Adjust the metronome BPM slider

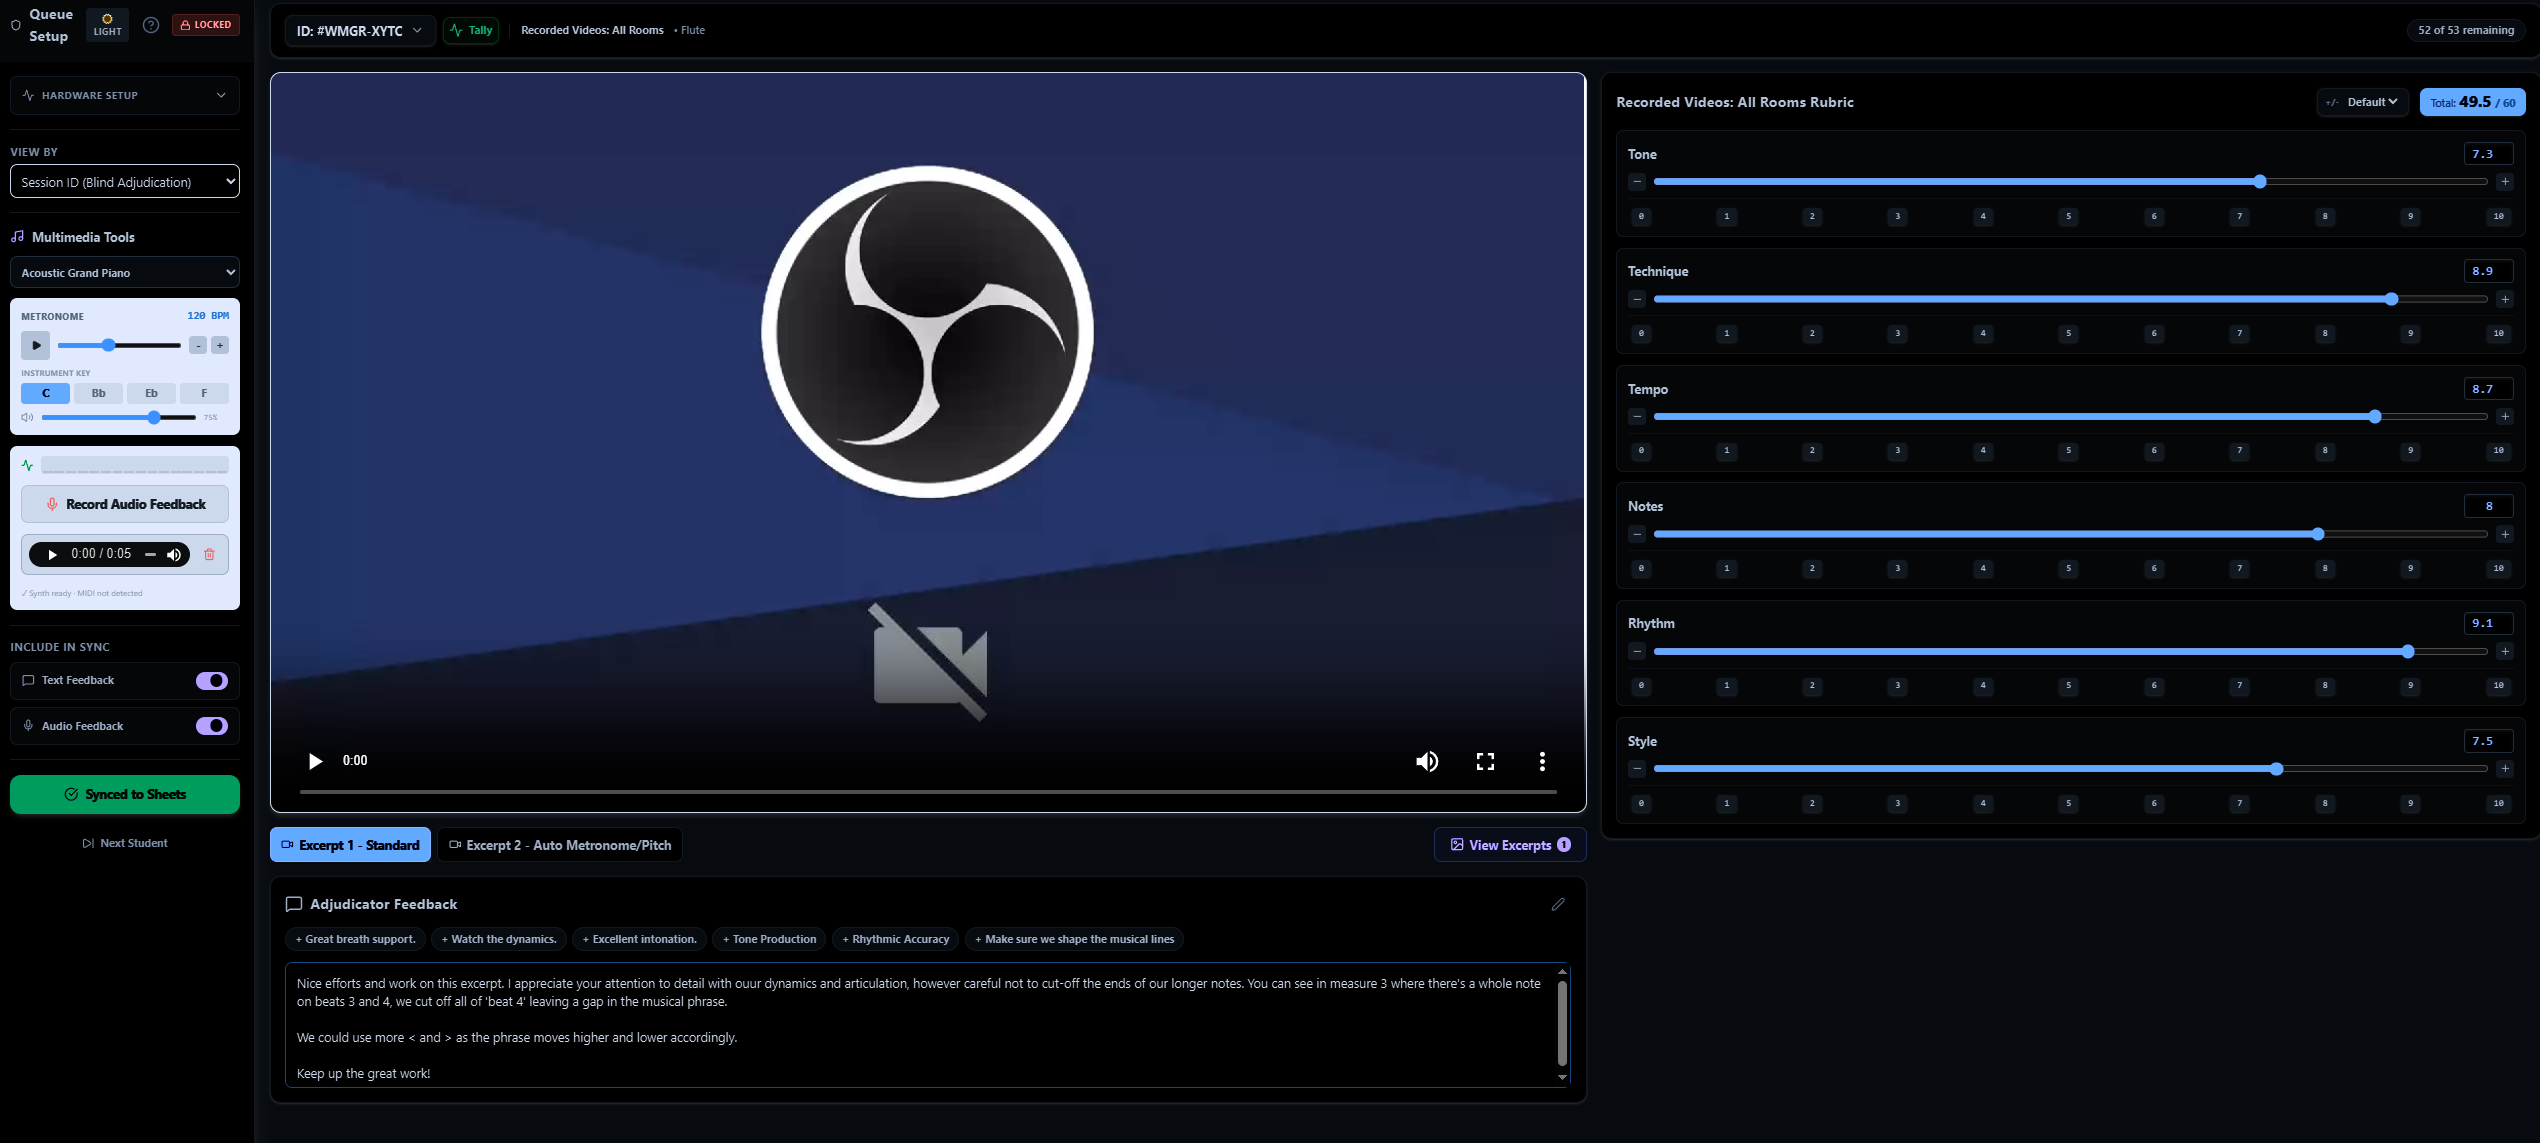click(x=119, y=345)
